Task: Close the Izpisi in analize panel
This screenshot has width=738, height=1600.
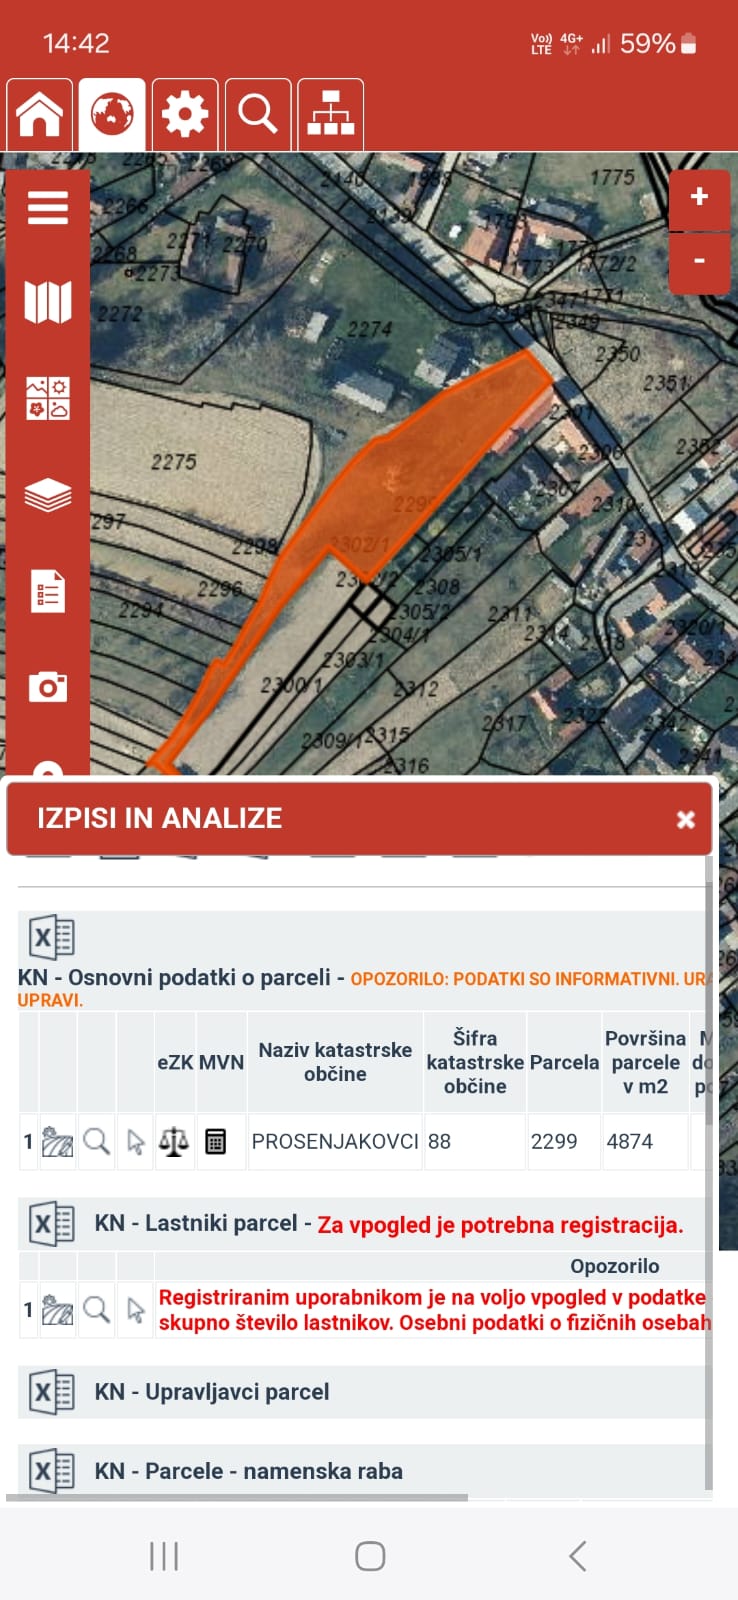Action: tap(686, 820)
